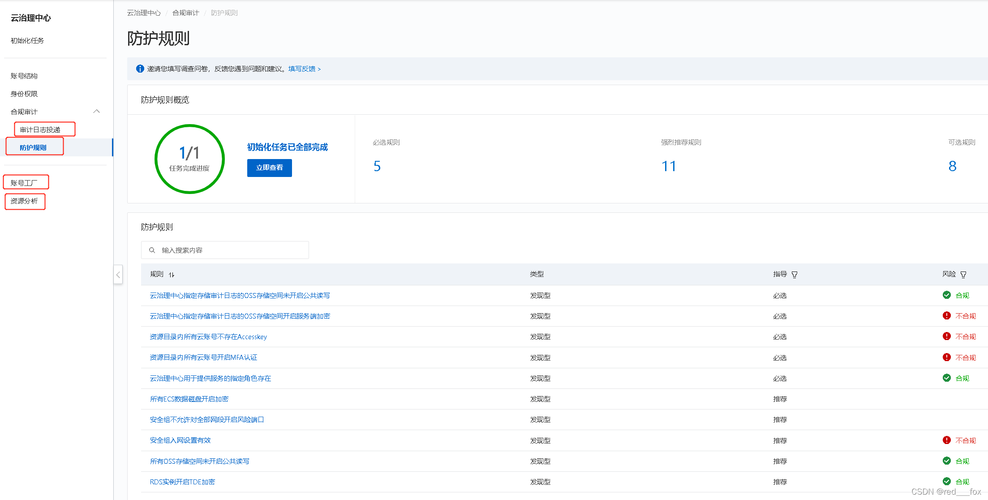This screenshot has width=988, height=500.
Task: Select 防护规则 submenu item
Action: click(x=33, y=148)
